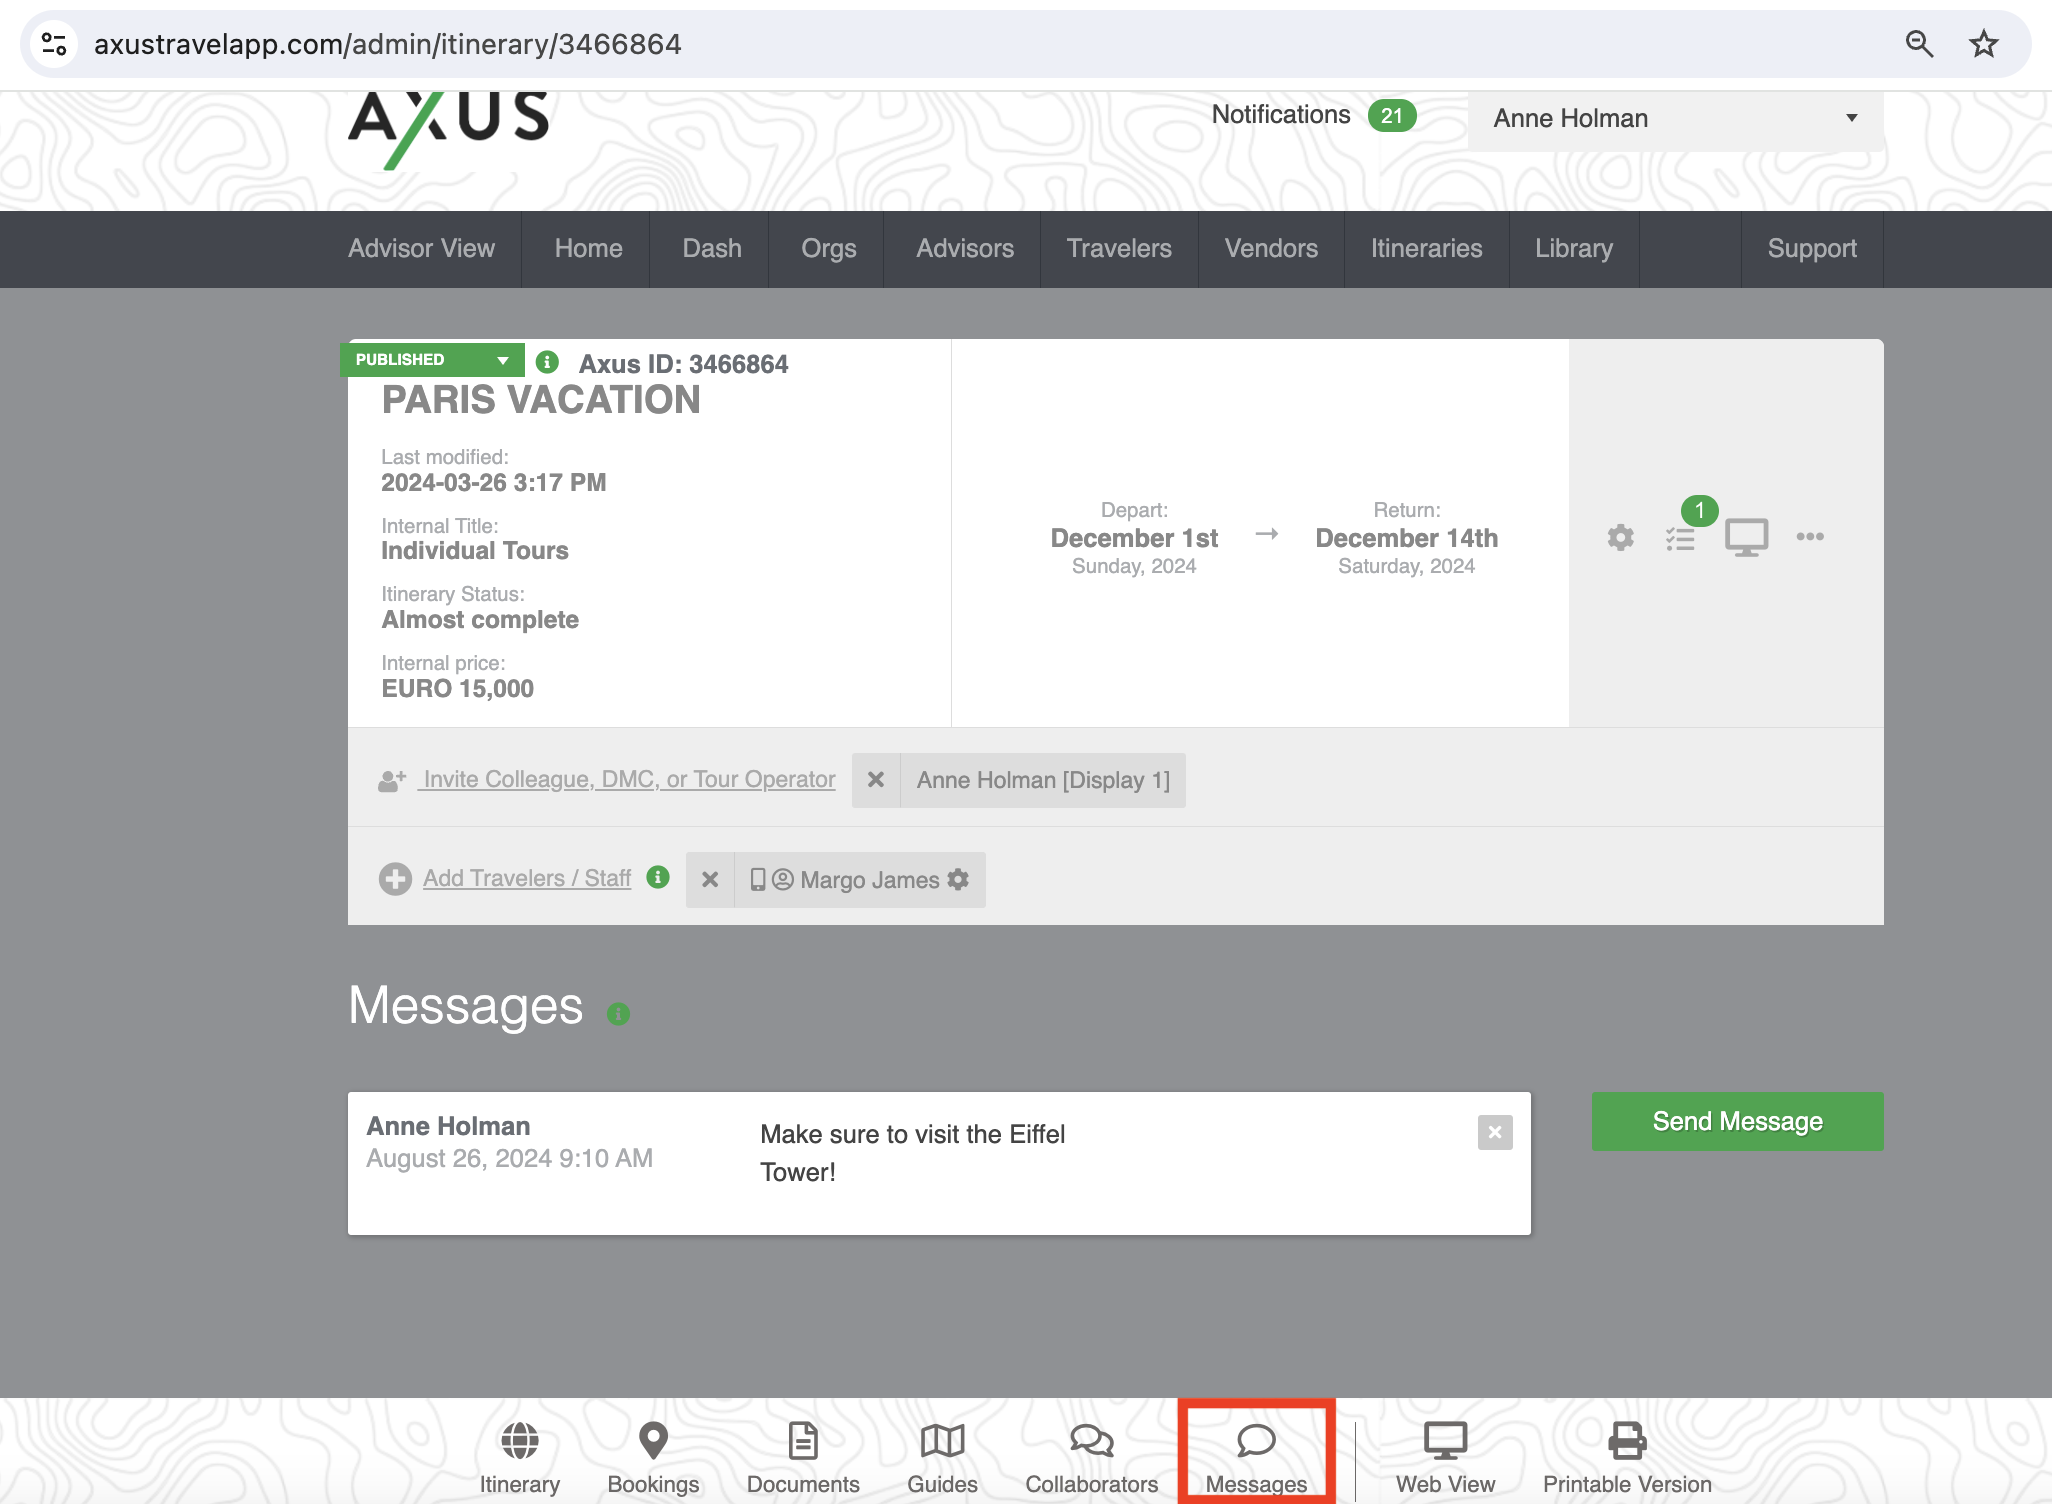
Task: Click the 2024-03-26 3:17 PM last modified value
Action: [x=494, y=483]
